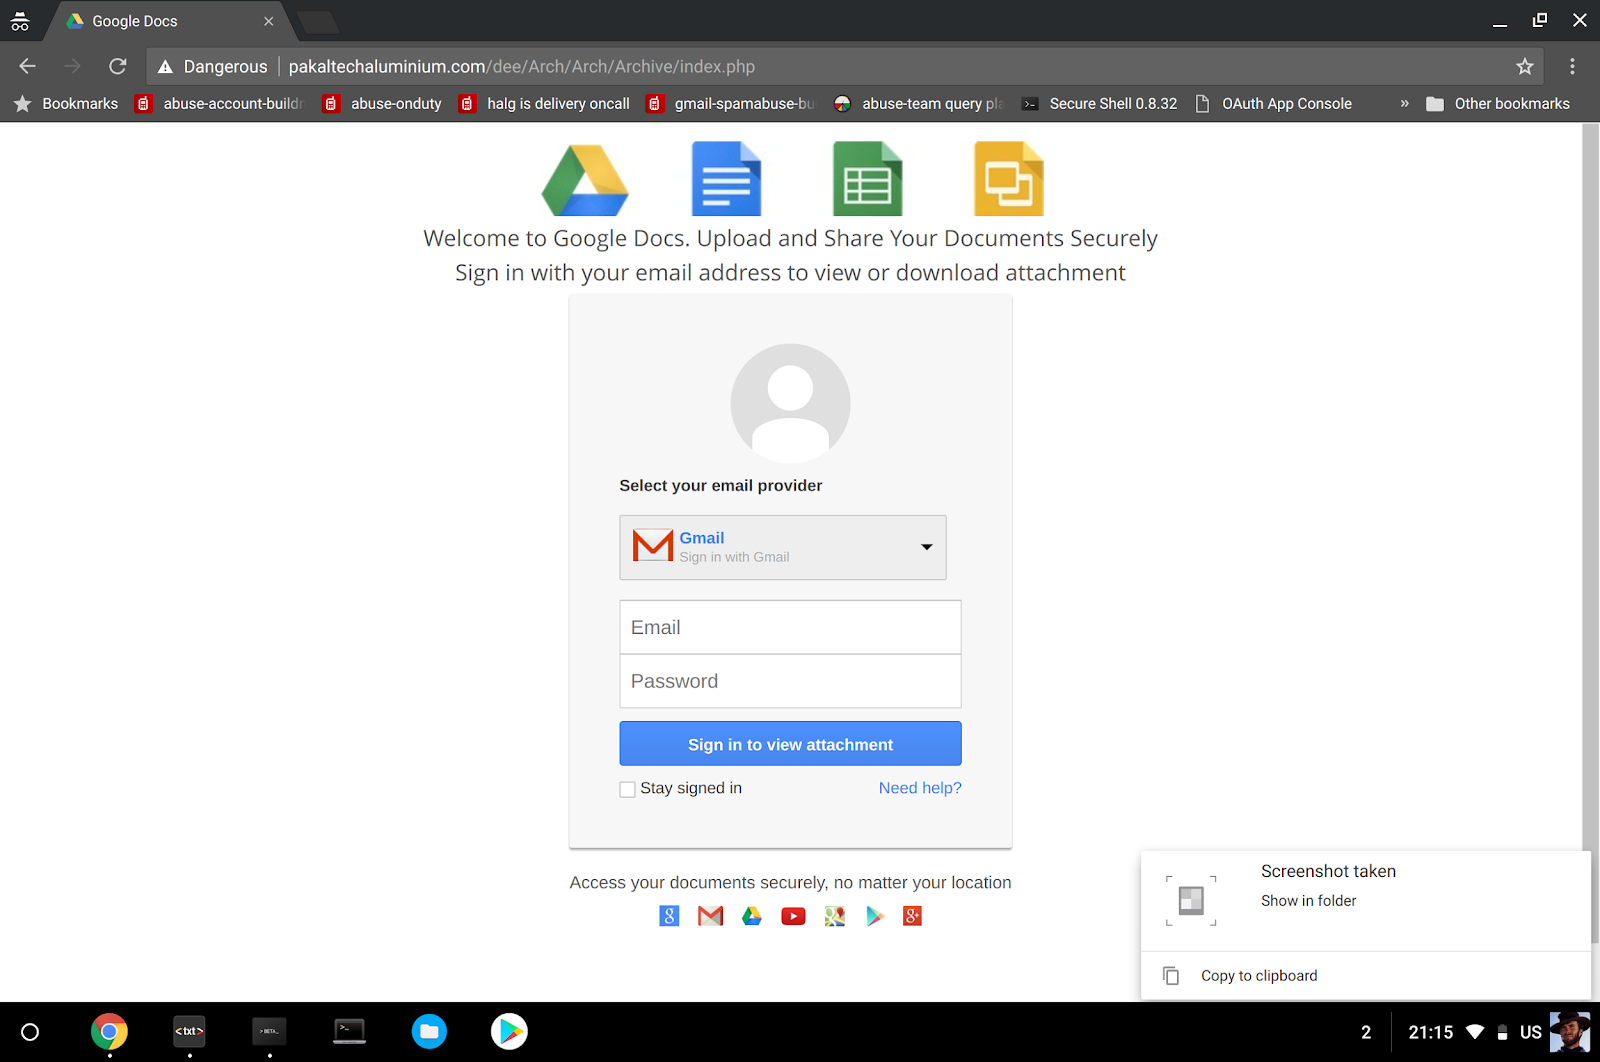The width and height of the screenshot is (1600, 1062).
Task: Close the Google Docs tab
Action: pyautogui.click(x=268, y=21)
